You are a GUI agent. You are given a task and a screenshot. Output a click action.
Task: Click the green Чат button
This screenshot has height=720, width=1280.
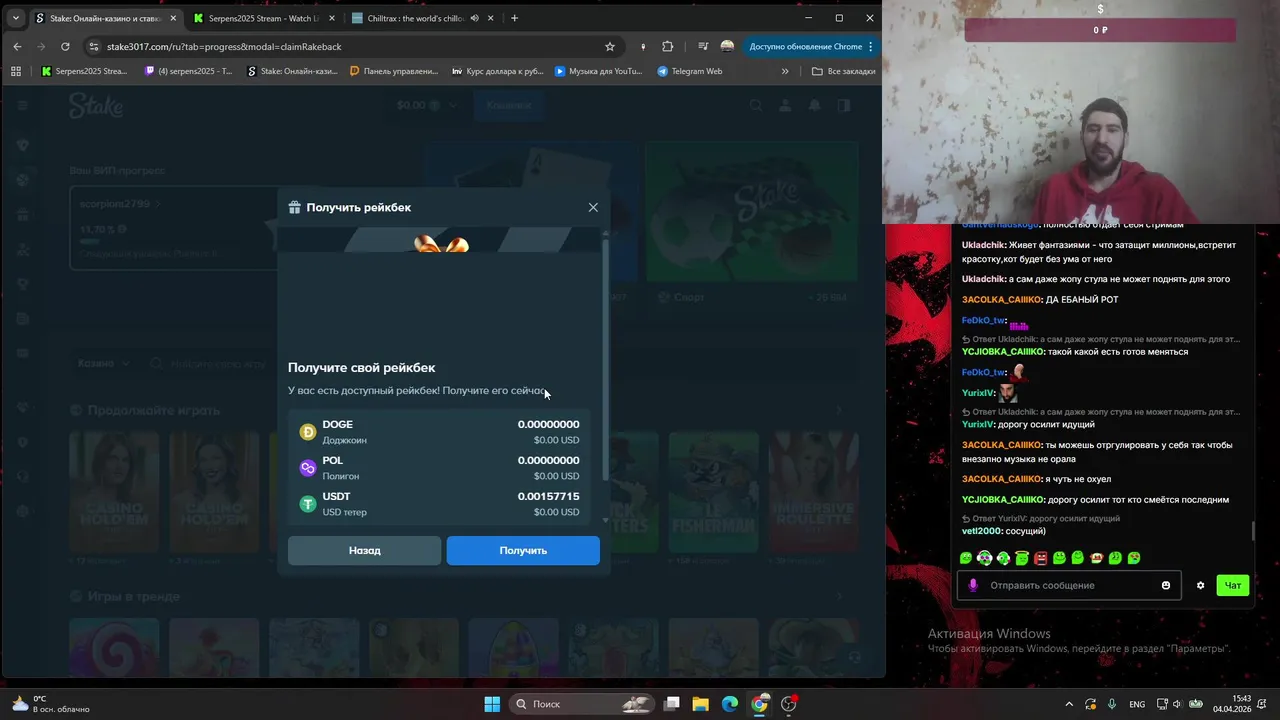[1233, 585]
